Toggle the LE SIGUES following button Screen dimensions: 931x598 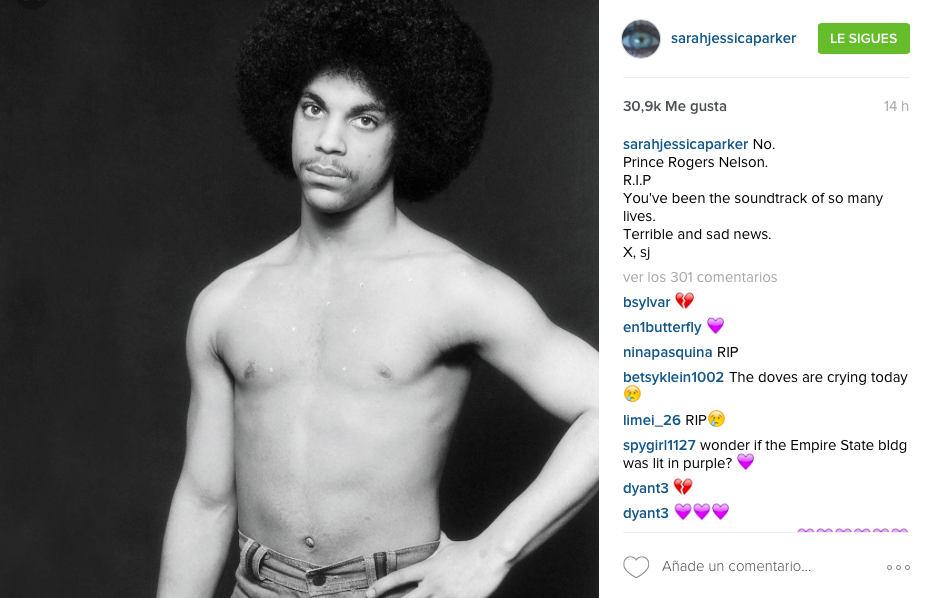pyautogui.click(x=863, y=39)
